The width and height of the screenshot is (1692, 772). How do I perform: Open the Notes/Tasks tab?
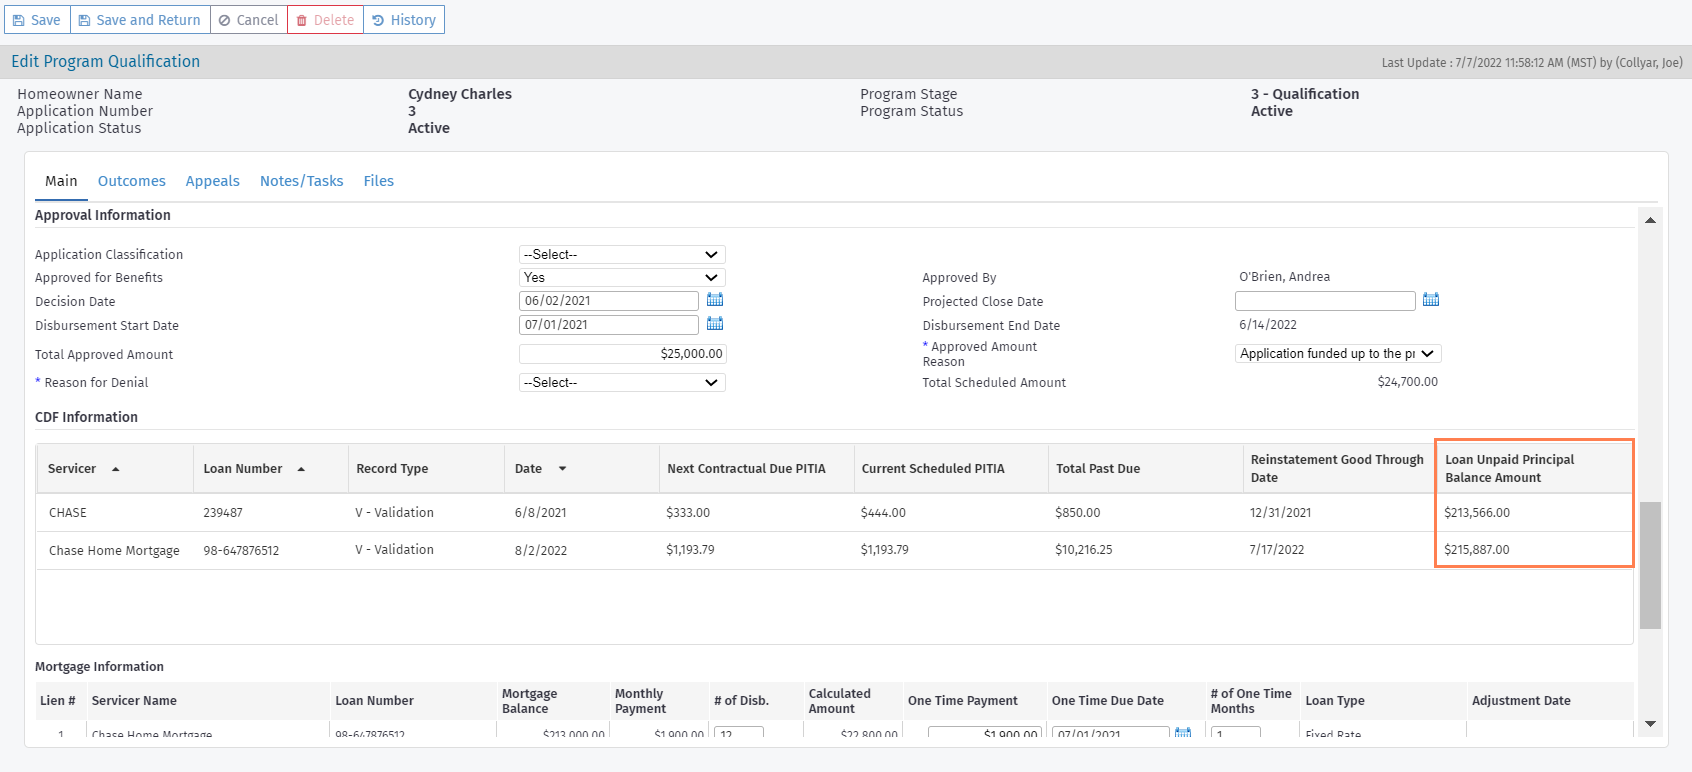click(301, 181)
